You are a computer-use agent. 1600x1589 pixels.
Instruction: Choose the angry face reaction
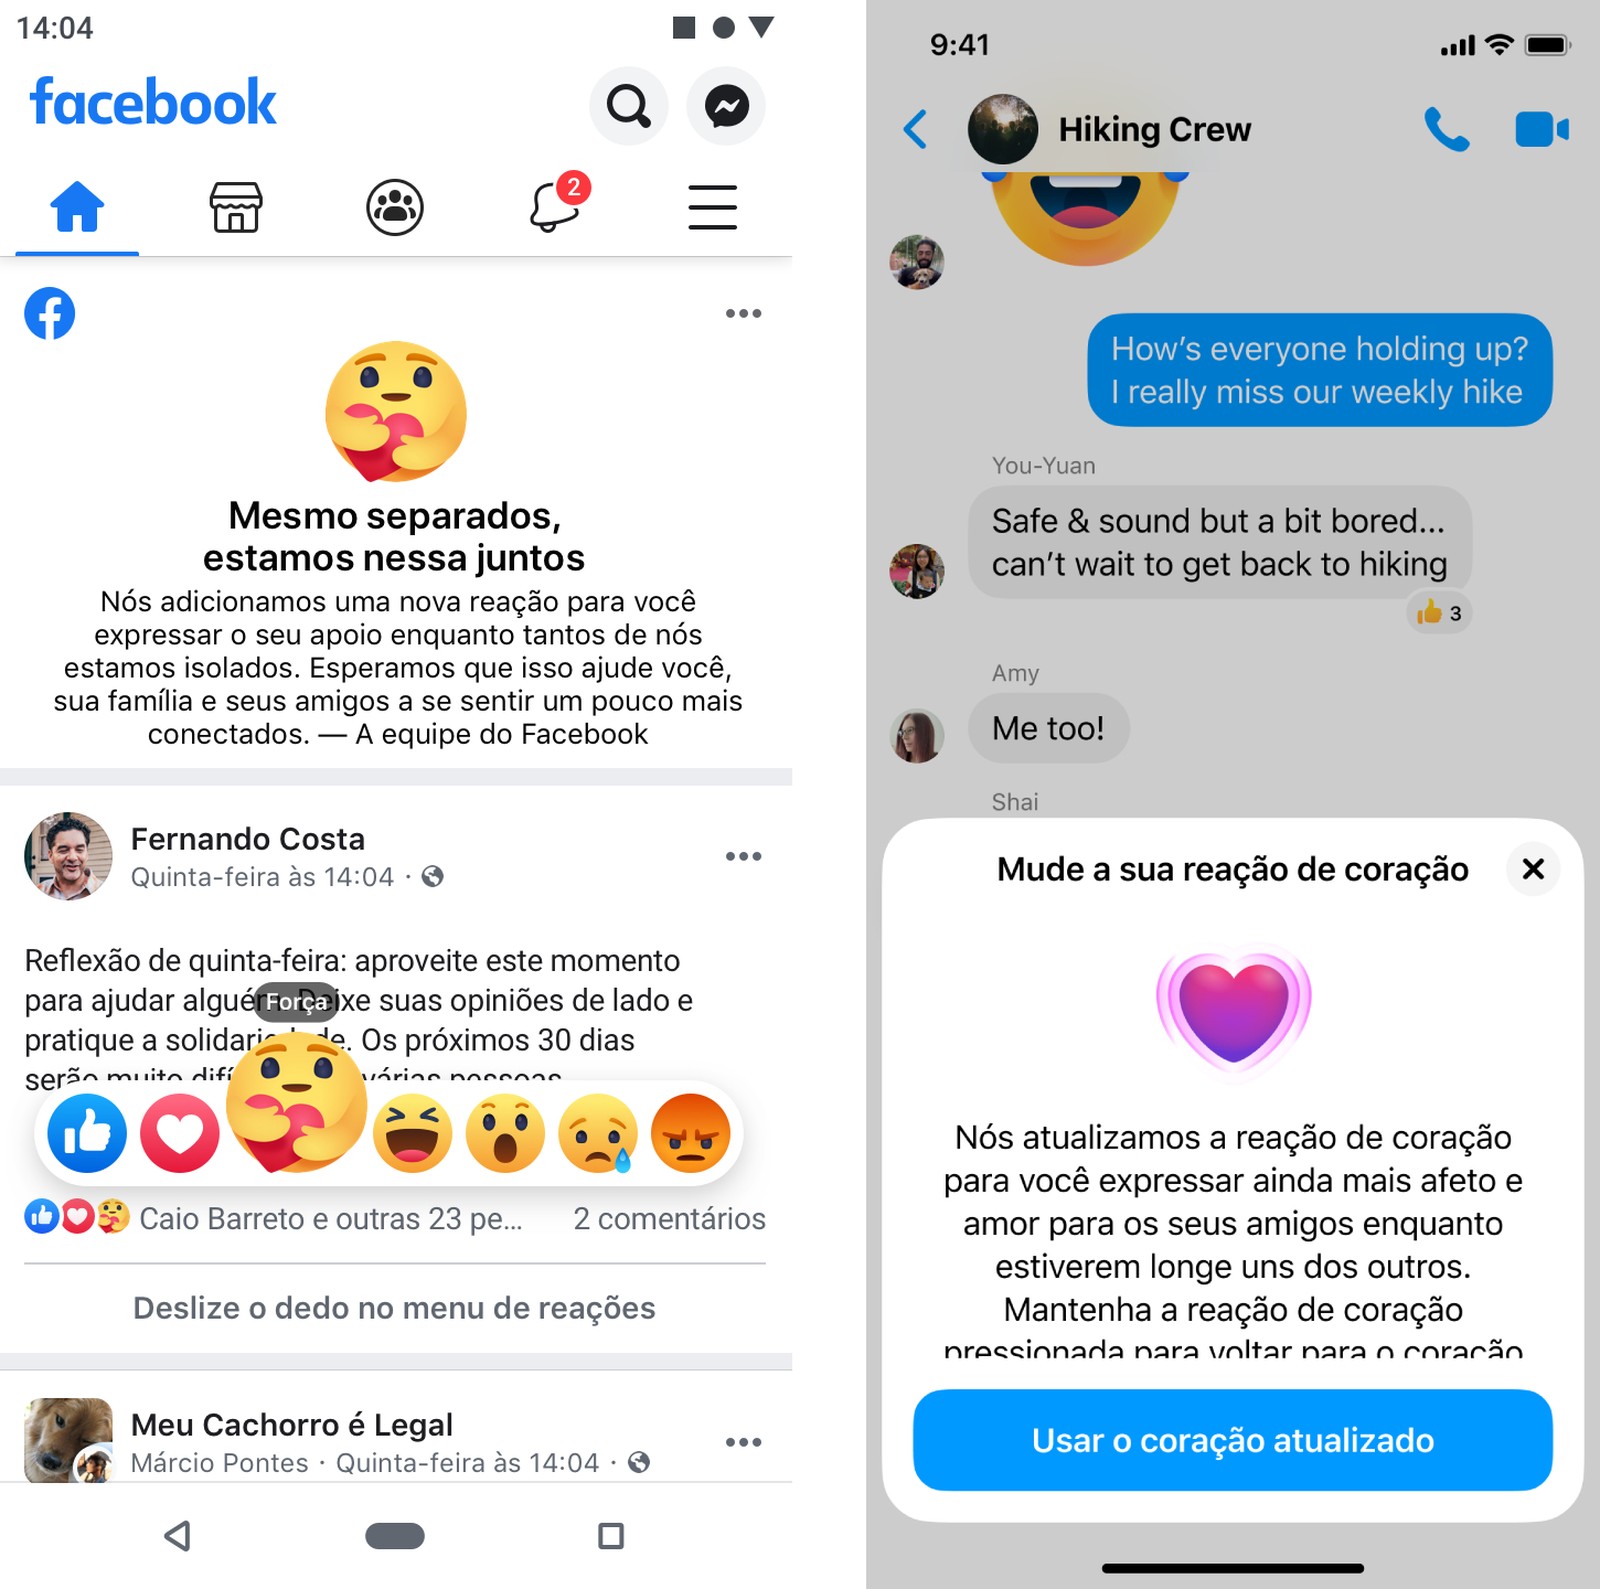click(691, 1133)
